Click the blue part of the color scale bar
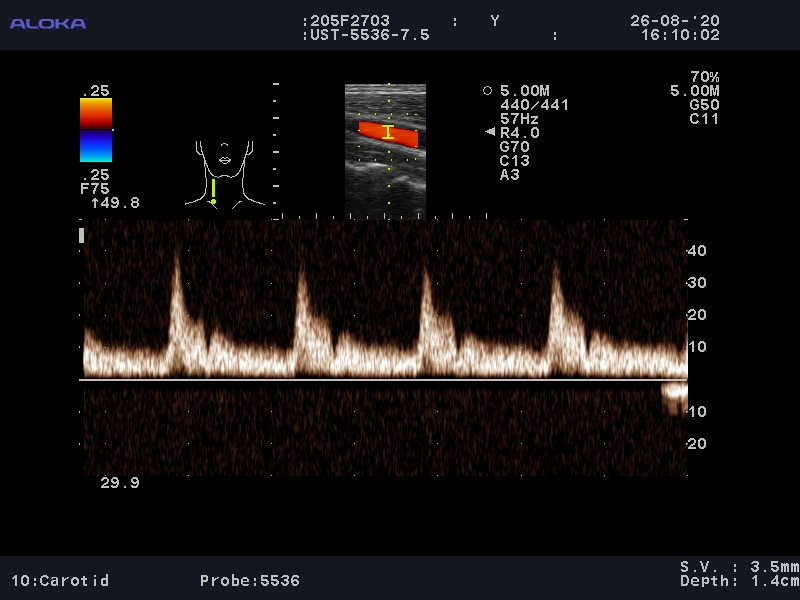 (x=96, y=147)
